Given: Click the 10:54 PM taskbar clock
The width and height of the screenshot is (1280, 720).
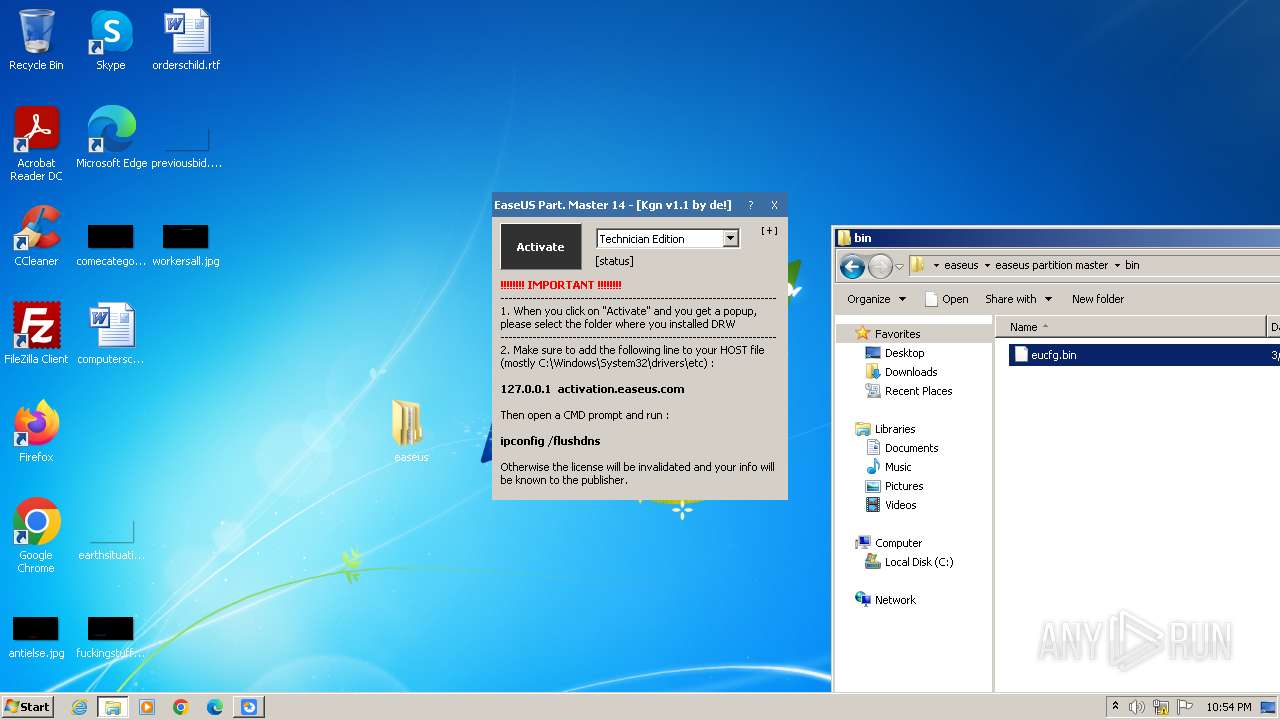Looking at the screenshot, I should (x=1229, y=707).
